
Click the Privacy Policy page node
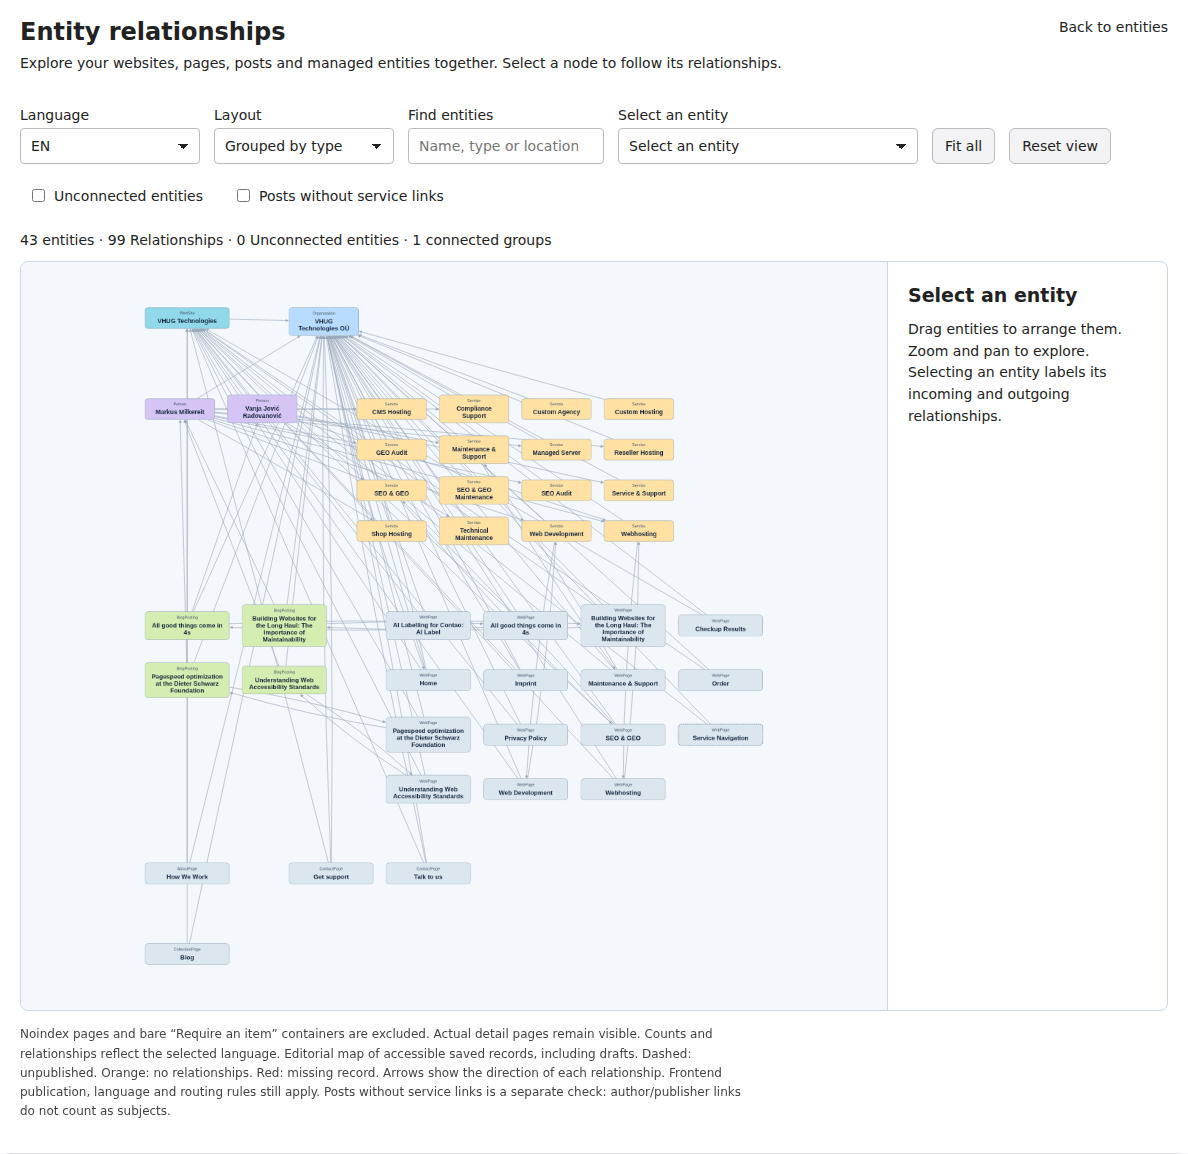(525, 735)
